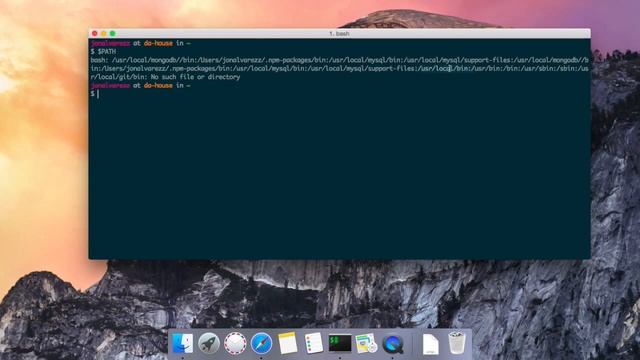Launch Safari from the dock
This screenshot has width=640, height=360.
(261, 343)
